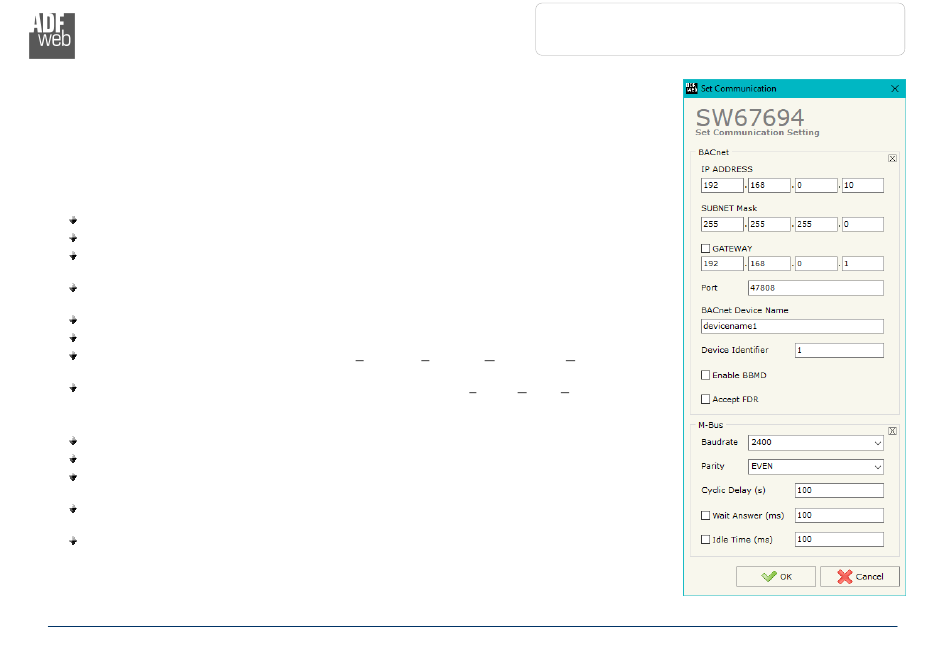Check the Accept FDR option

tap(705, 399)
